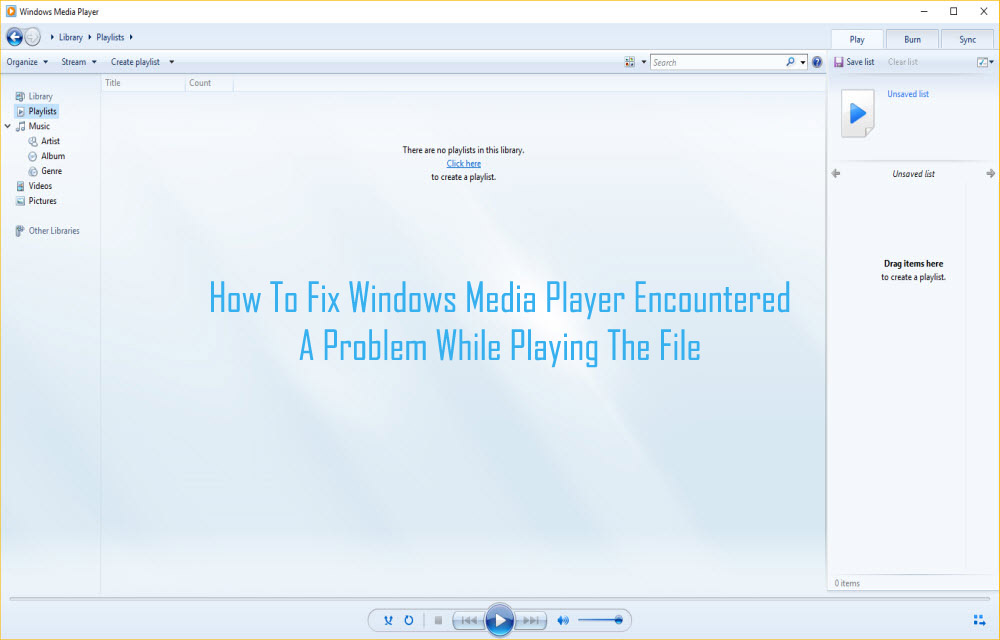Clear the current playlist

(x=901, y=61)
